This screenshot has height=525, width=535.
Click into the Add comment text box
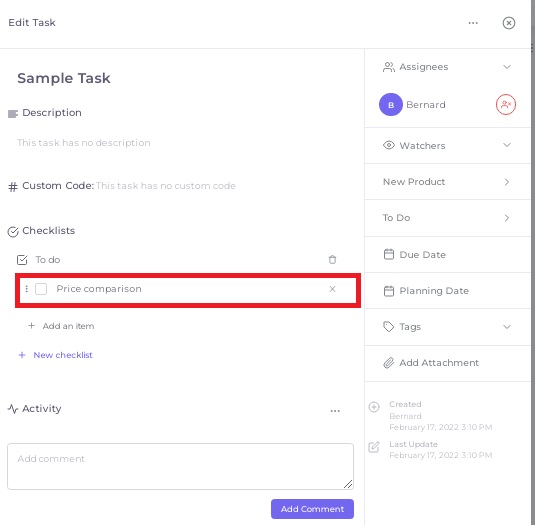pyautogui.click(x=180, y=466)
